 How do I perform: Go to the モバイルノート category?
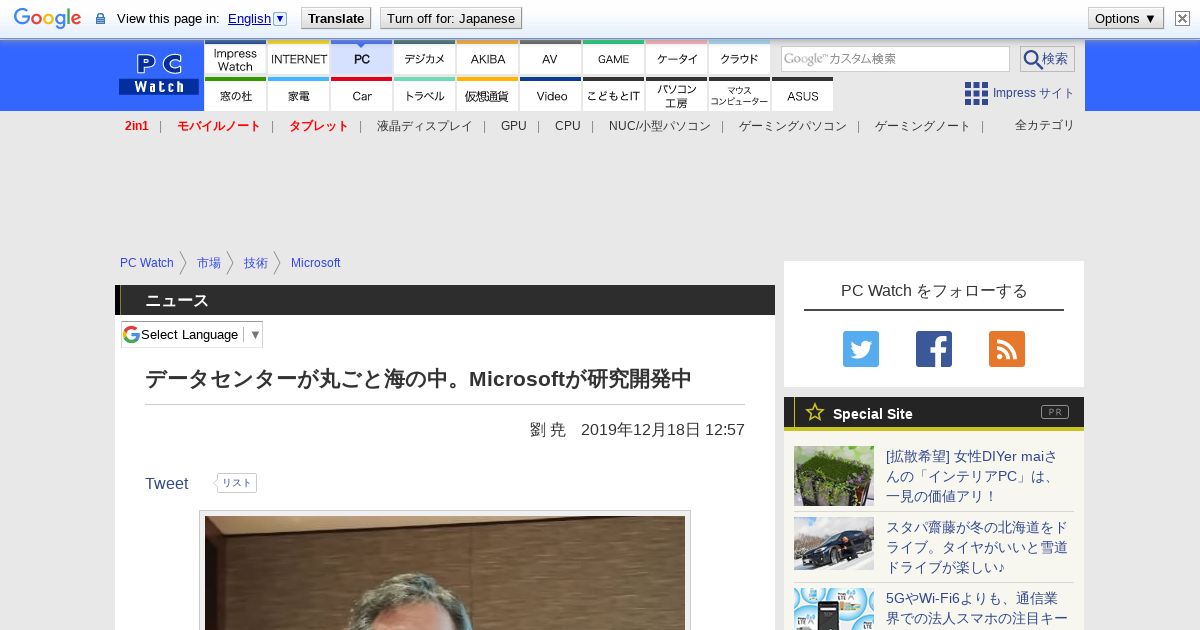click(x=218, y=126)
